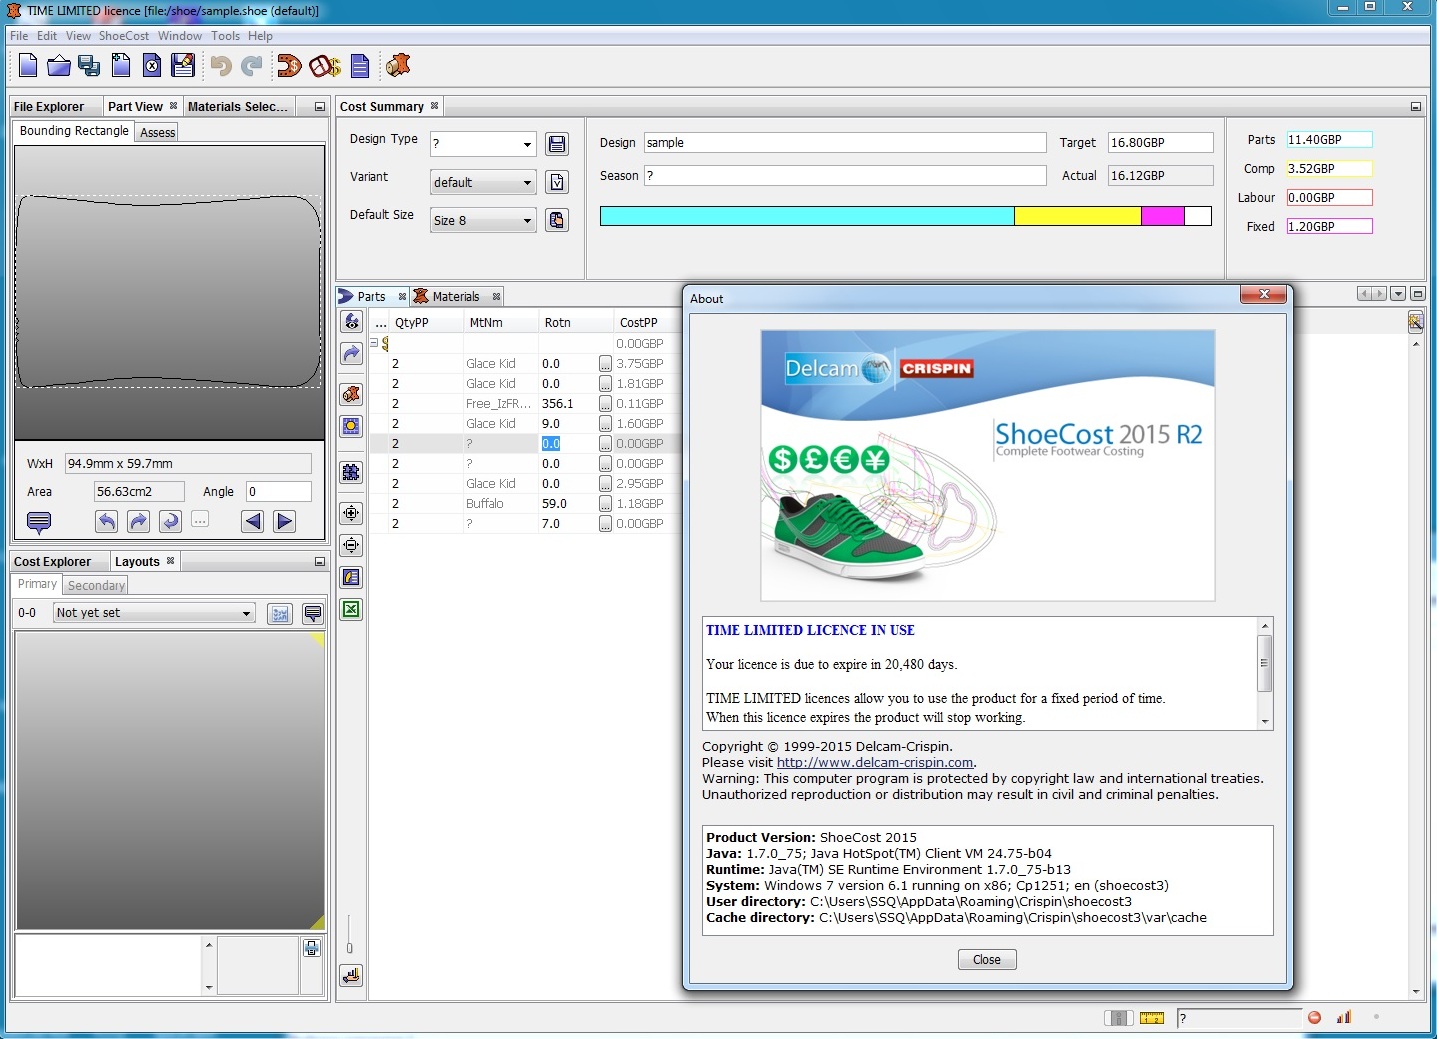Click the Undo arrow in toolbar

220,66
